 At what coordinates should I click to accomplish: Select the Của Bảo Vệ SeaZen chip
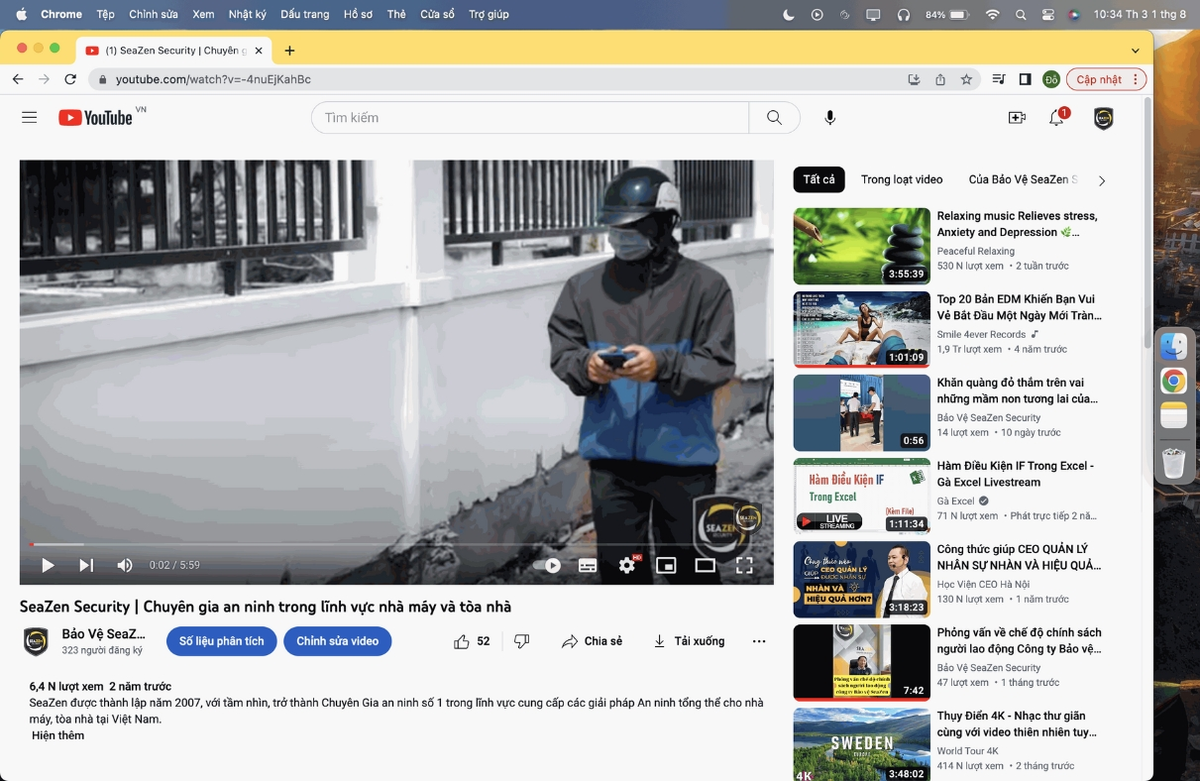point(1024,180)
